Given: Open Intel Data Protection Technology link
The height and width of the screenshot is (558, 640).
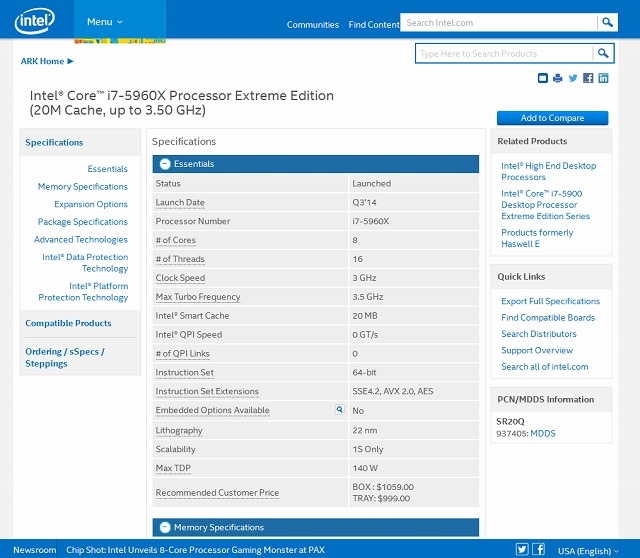Looking at the screenshot, I should [85, 262].
